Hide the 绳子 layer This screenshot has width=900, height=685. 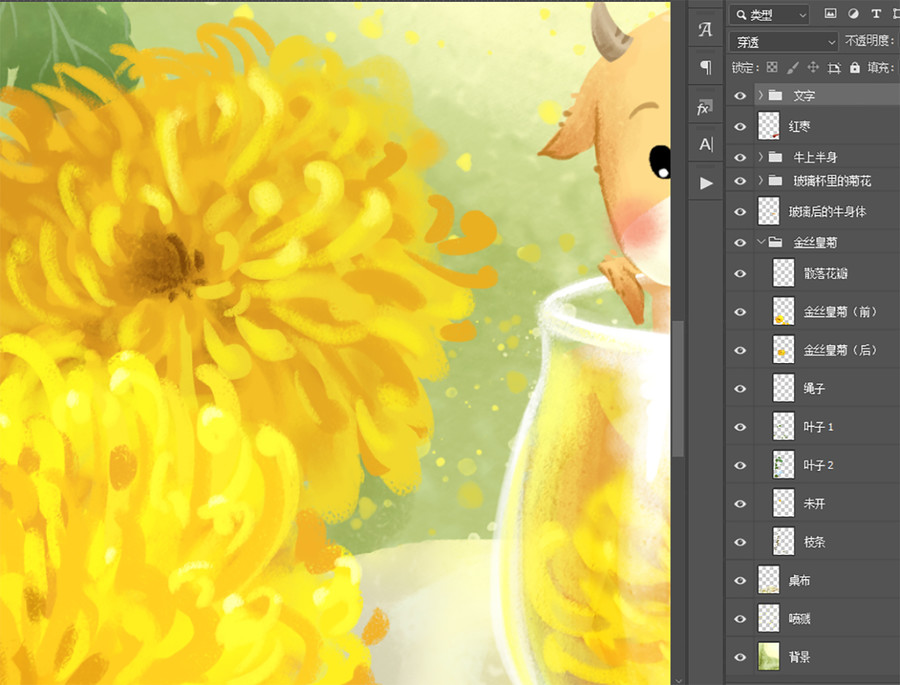pyautogui.click(x=740, y=389)
